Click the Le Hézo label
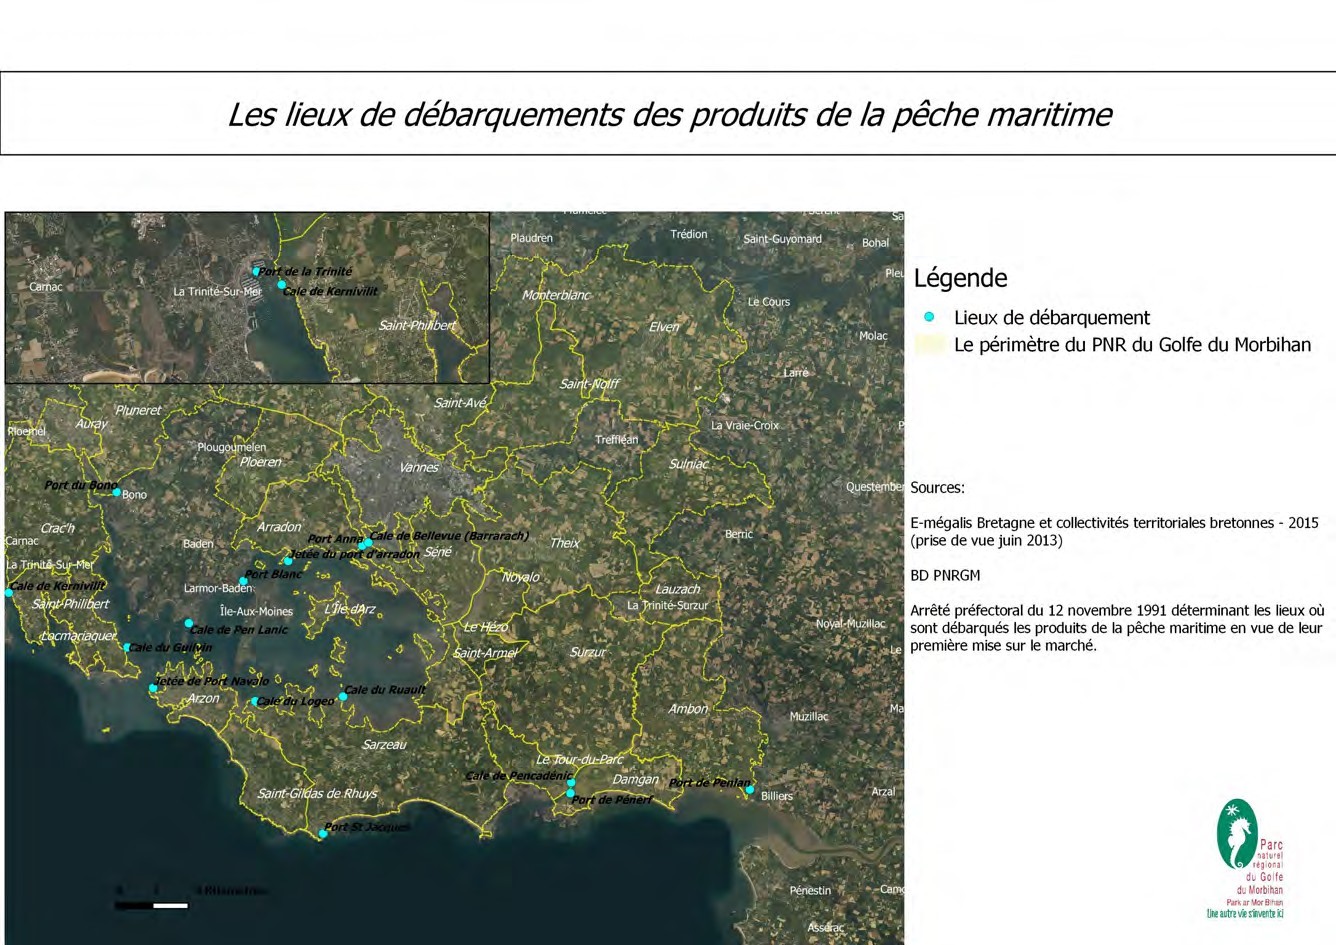 [x=486, y=627]
